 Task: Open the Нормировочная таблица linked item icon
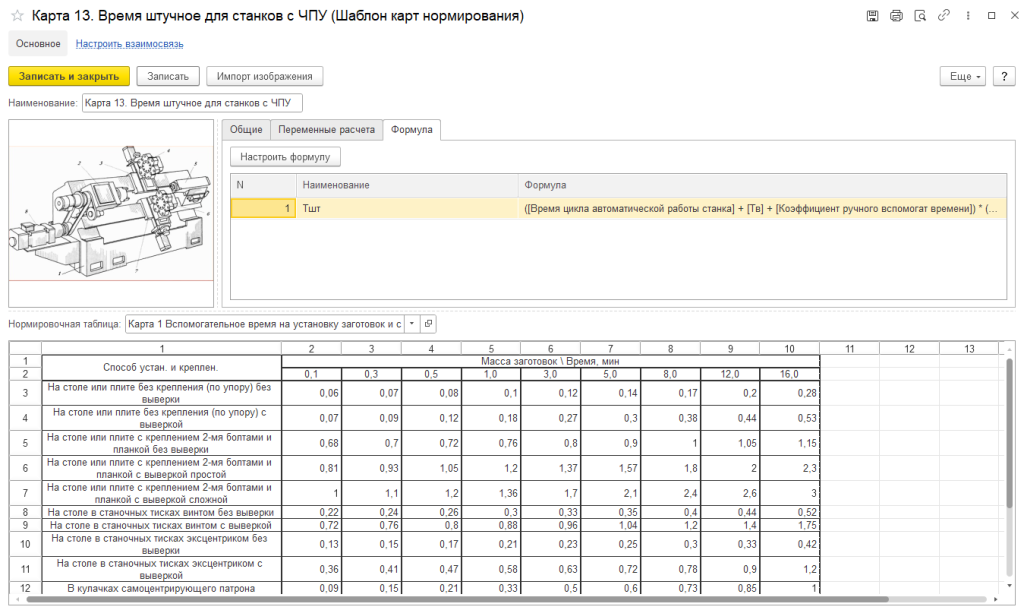click(x=428, y=324)
